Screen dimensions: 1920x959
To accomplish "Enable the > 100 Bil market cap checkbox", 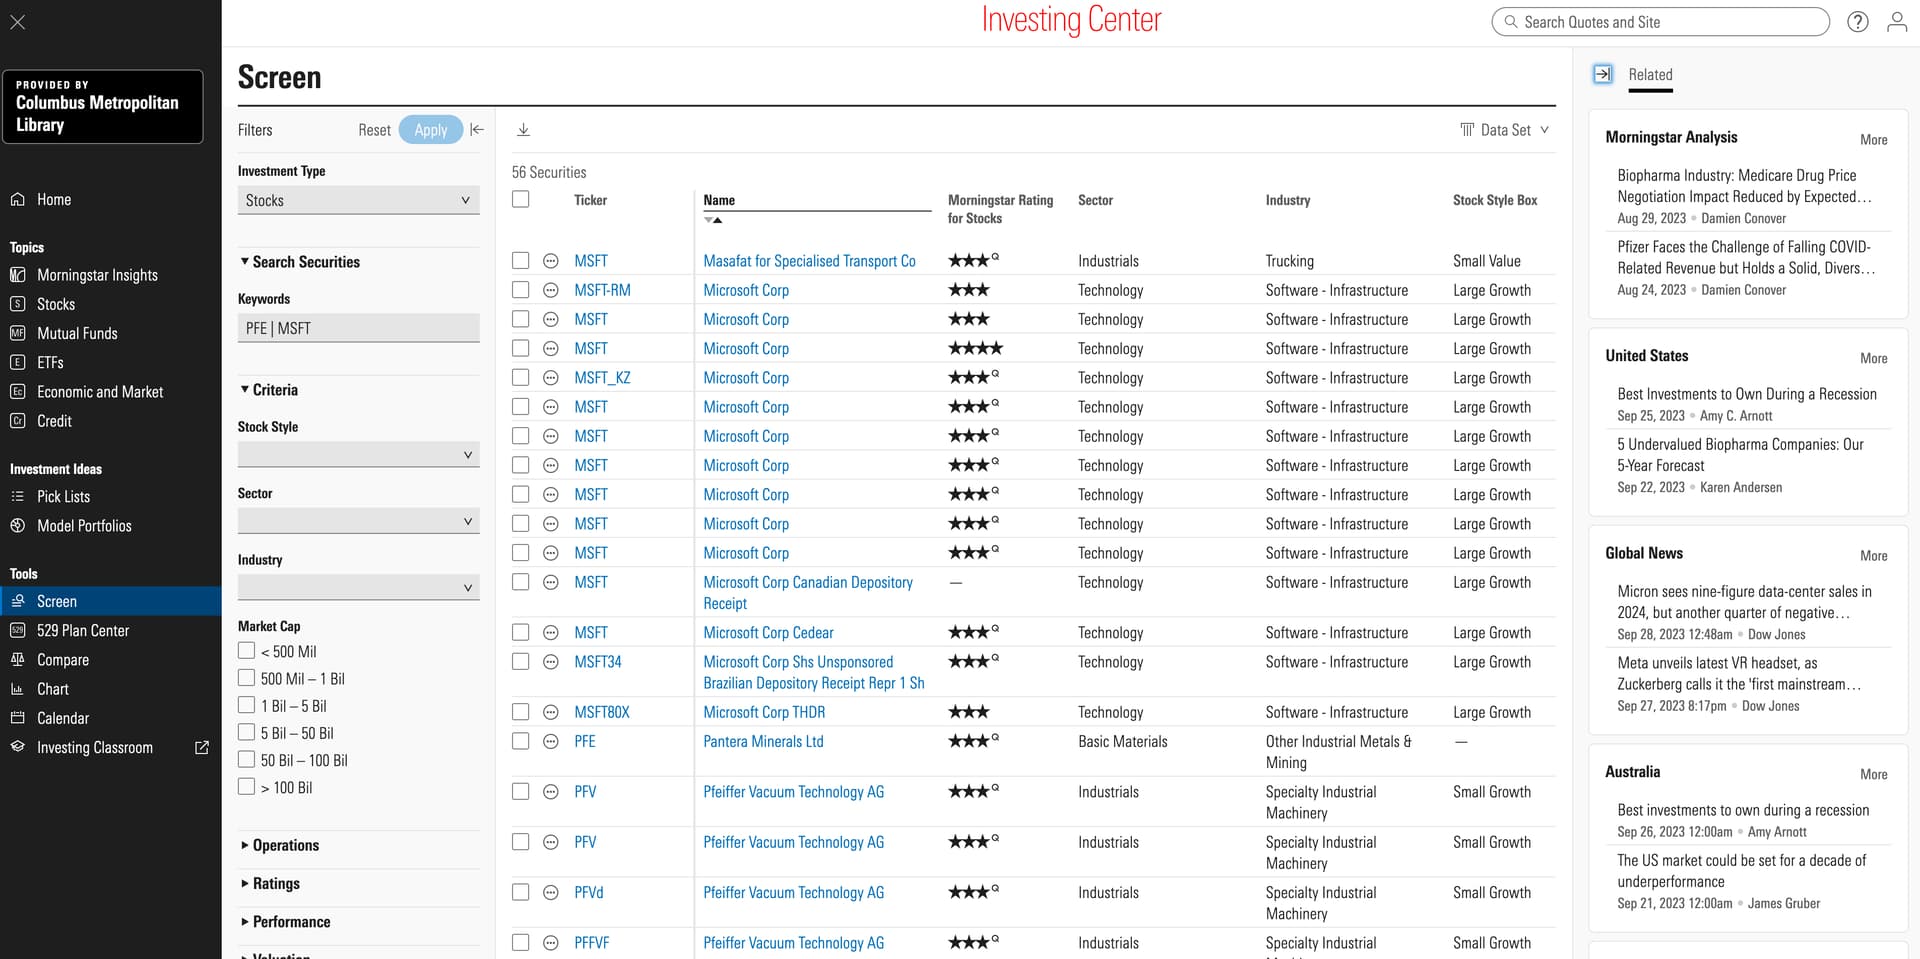I will tap(246, 787).
